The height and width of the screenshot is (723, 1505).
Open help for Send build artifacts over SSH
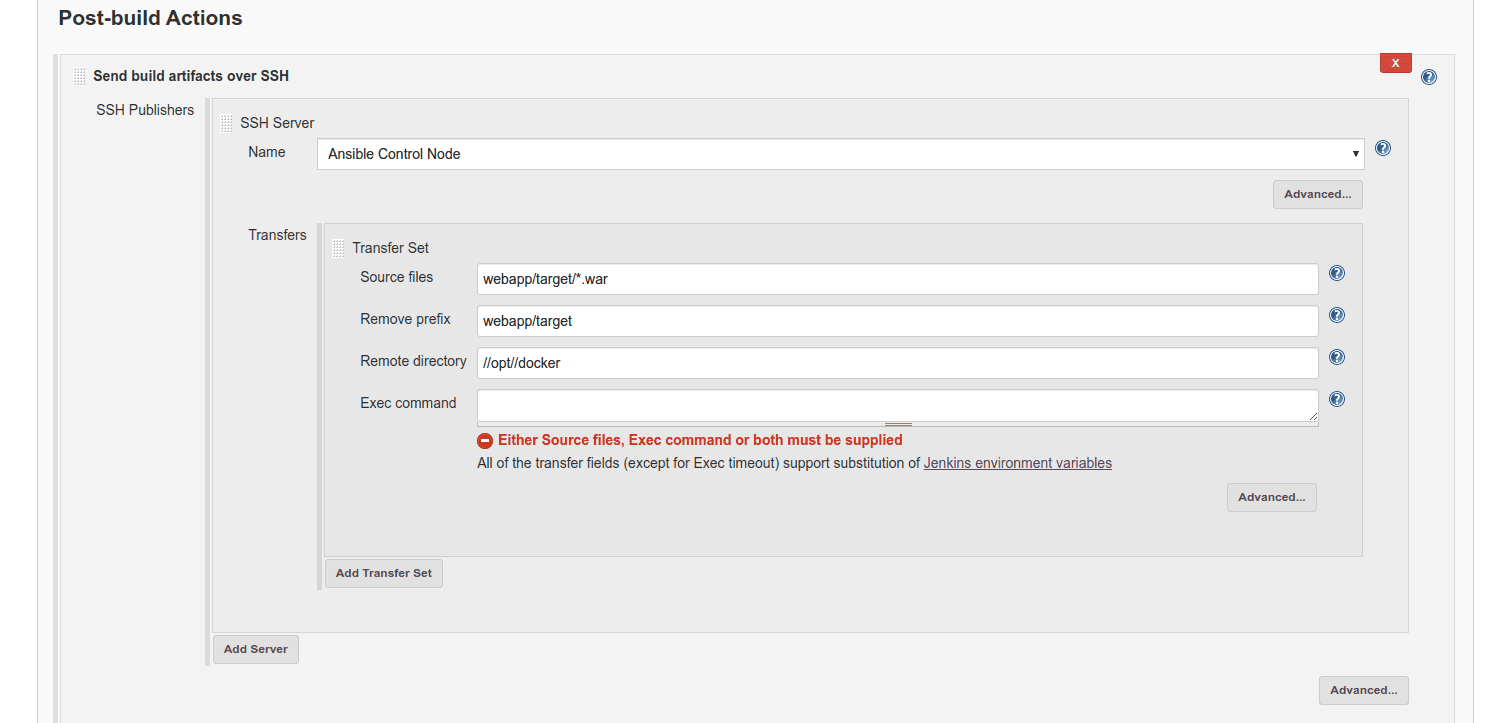pyautogui.click(x=1428, y=77)
